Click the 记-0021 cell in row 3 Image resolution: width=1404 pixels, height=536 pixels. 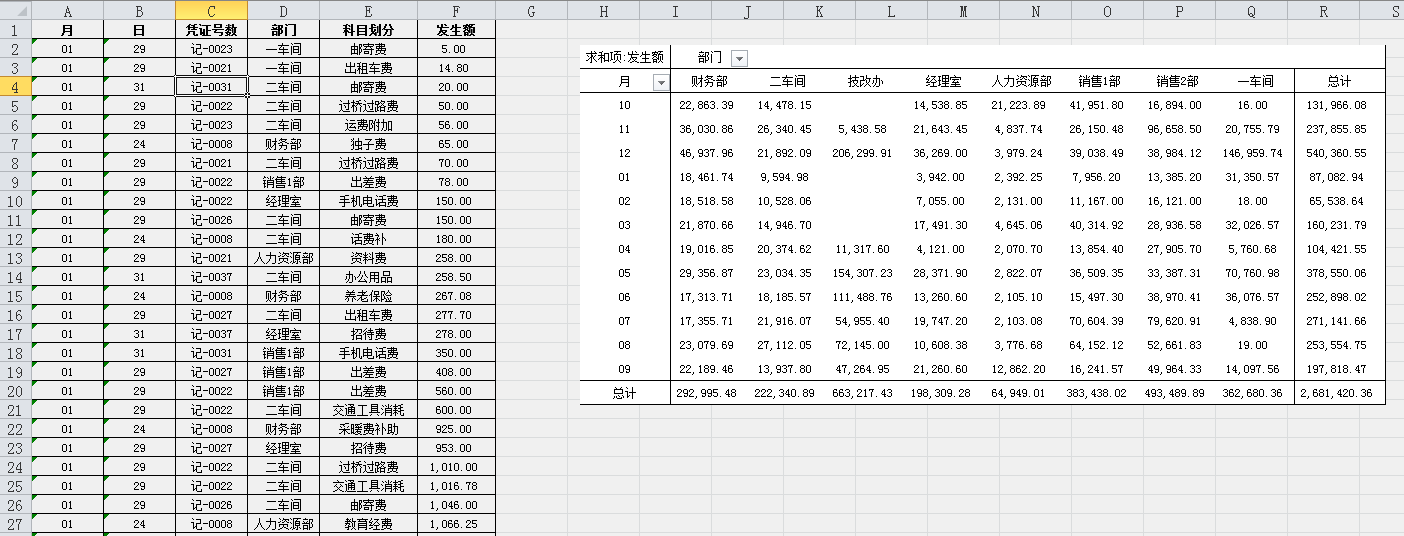pyautogui.click(x=211, y=68)
